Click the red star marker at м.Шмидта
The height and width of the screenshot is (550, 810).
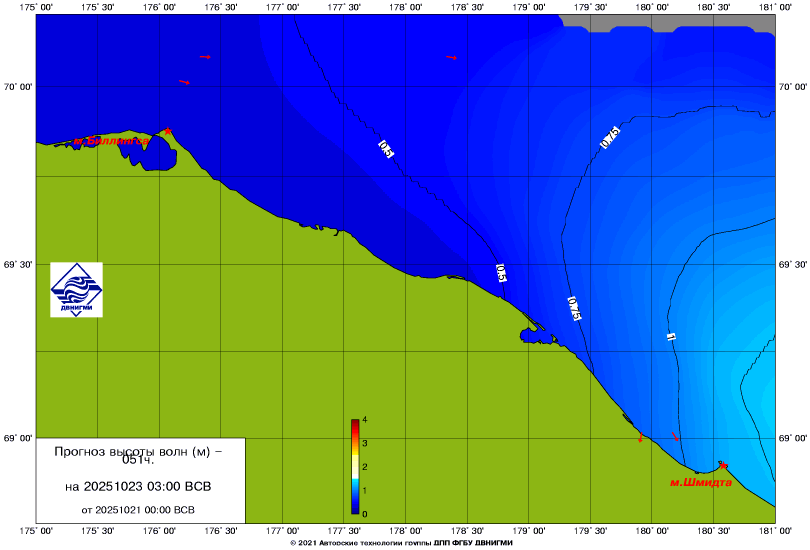[x=722, y=466]
